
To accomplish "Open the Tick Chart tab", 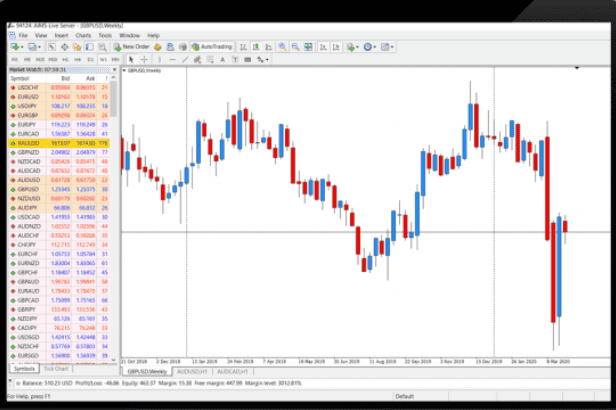I will tap(56, 369).
